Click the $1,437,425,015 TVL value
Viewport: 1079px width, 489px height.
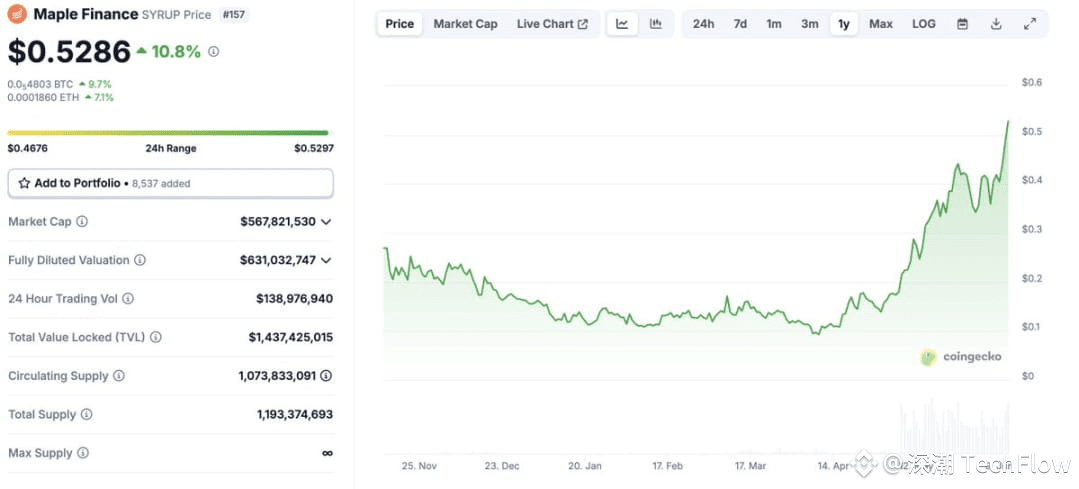coord(291,337)
